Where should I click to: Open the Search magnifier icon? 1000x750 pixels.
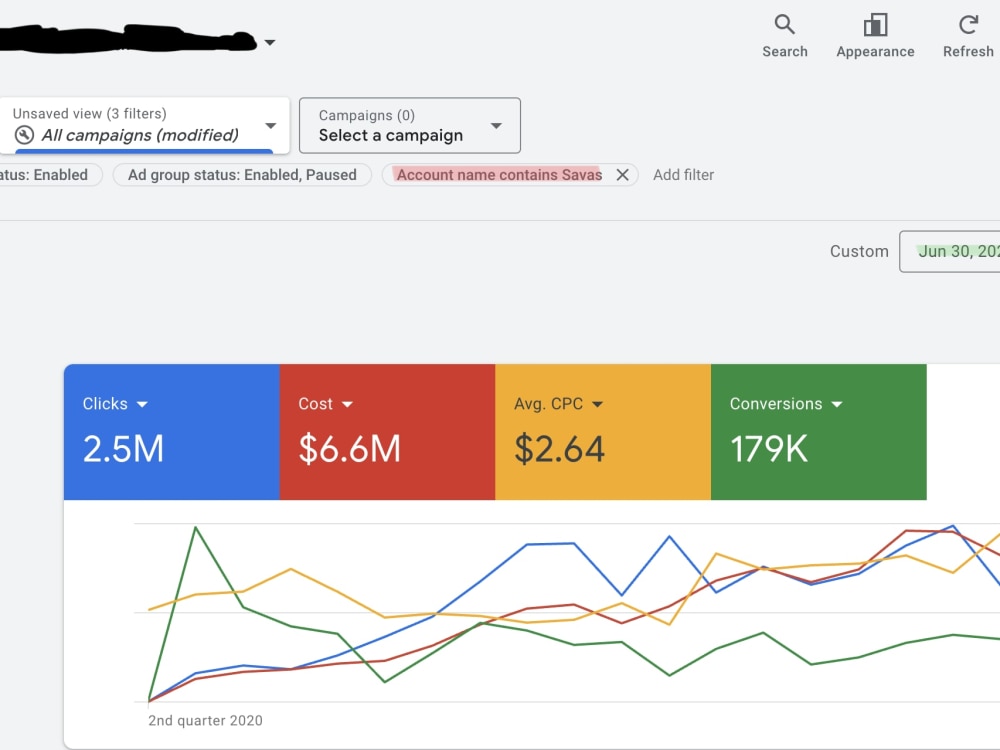(784, 25)
